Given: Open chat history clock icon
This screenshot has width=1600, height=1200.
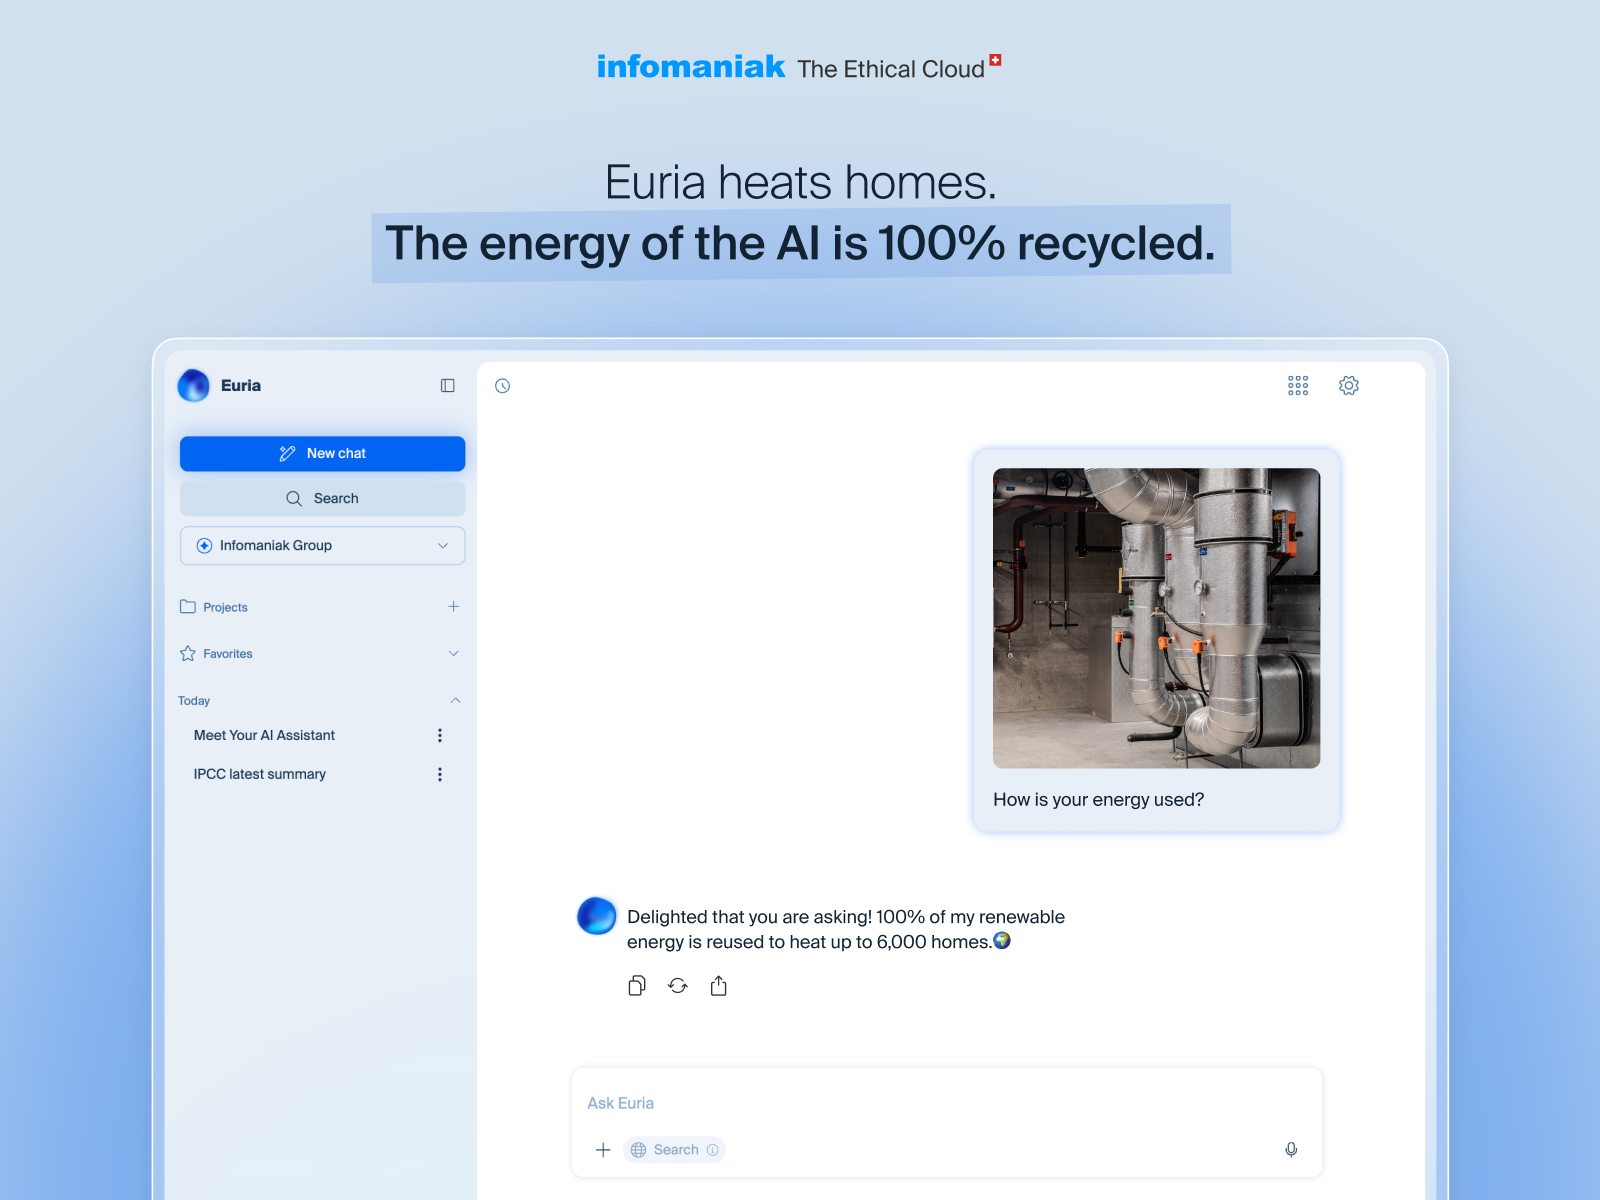Looking at the screenshot, I should click(503, 386).
